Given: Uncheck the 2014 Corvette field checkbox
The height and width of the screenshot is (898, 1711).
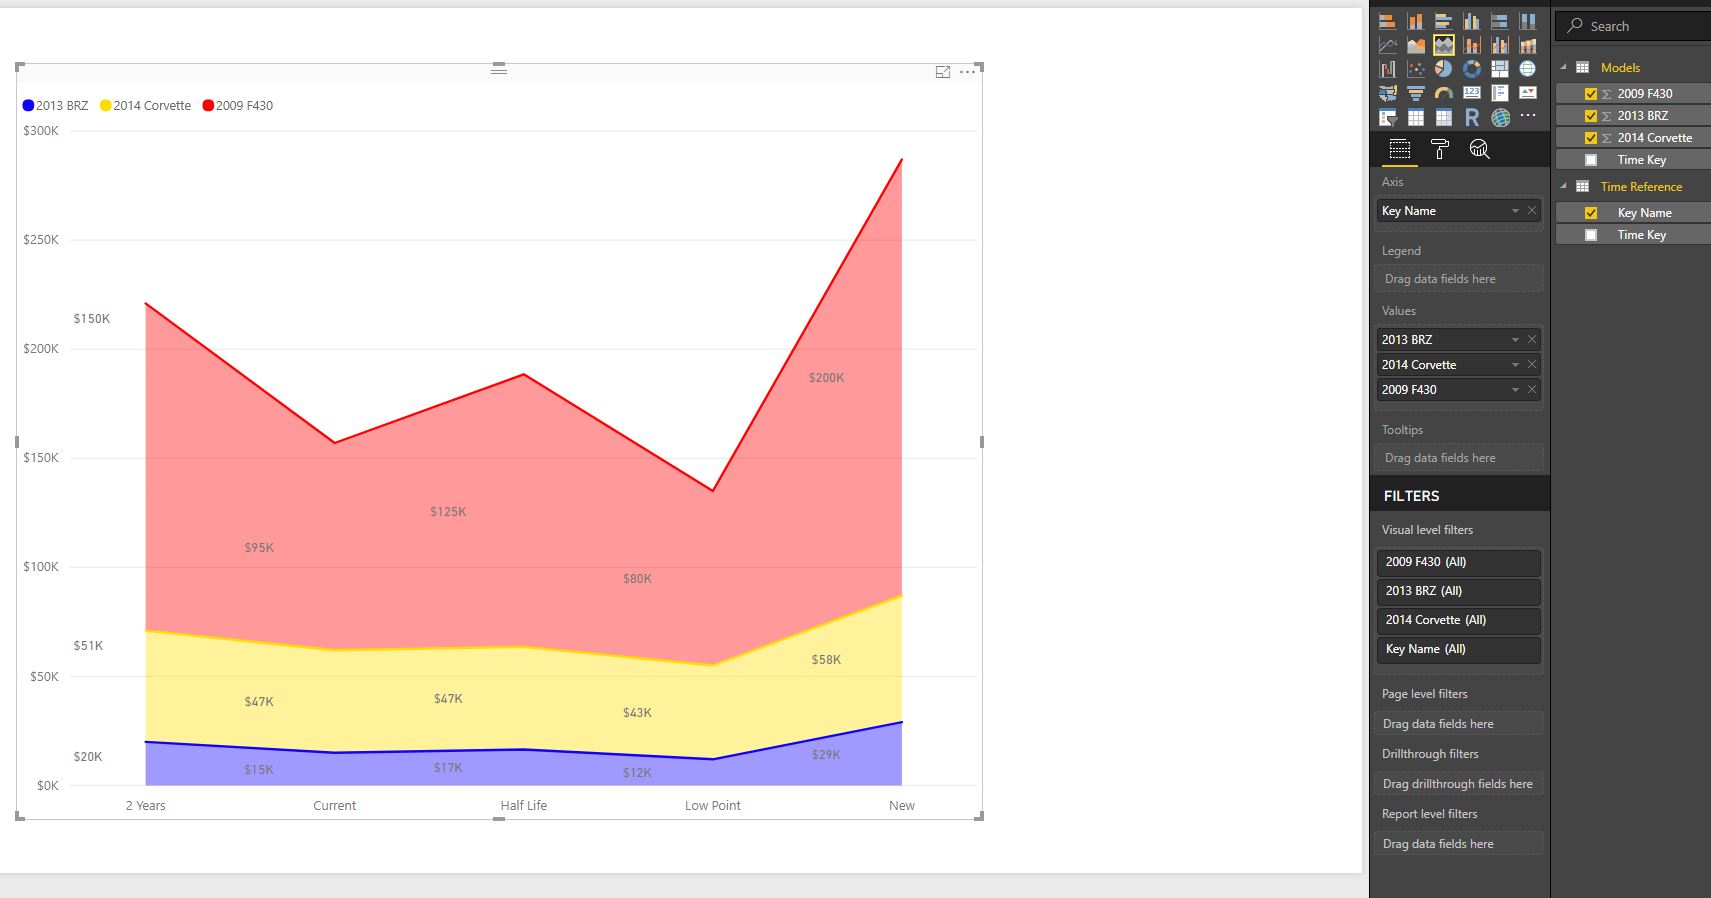Looking at the screenshot, I should click(1591, 138).
